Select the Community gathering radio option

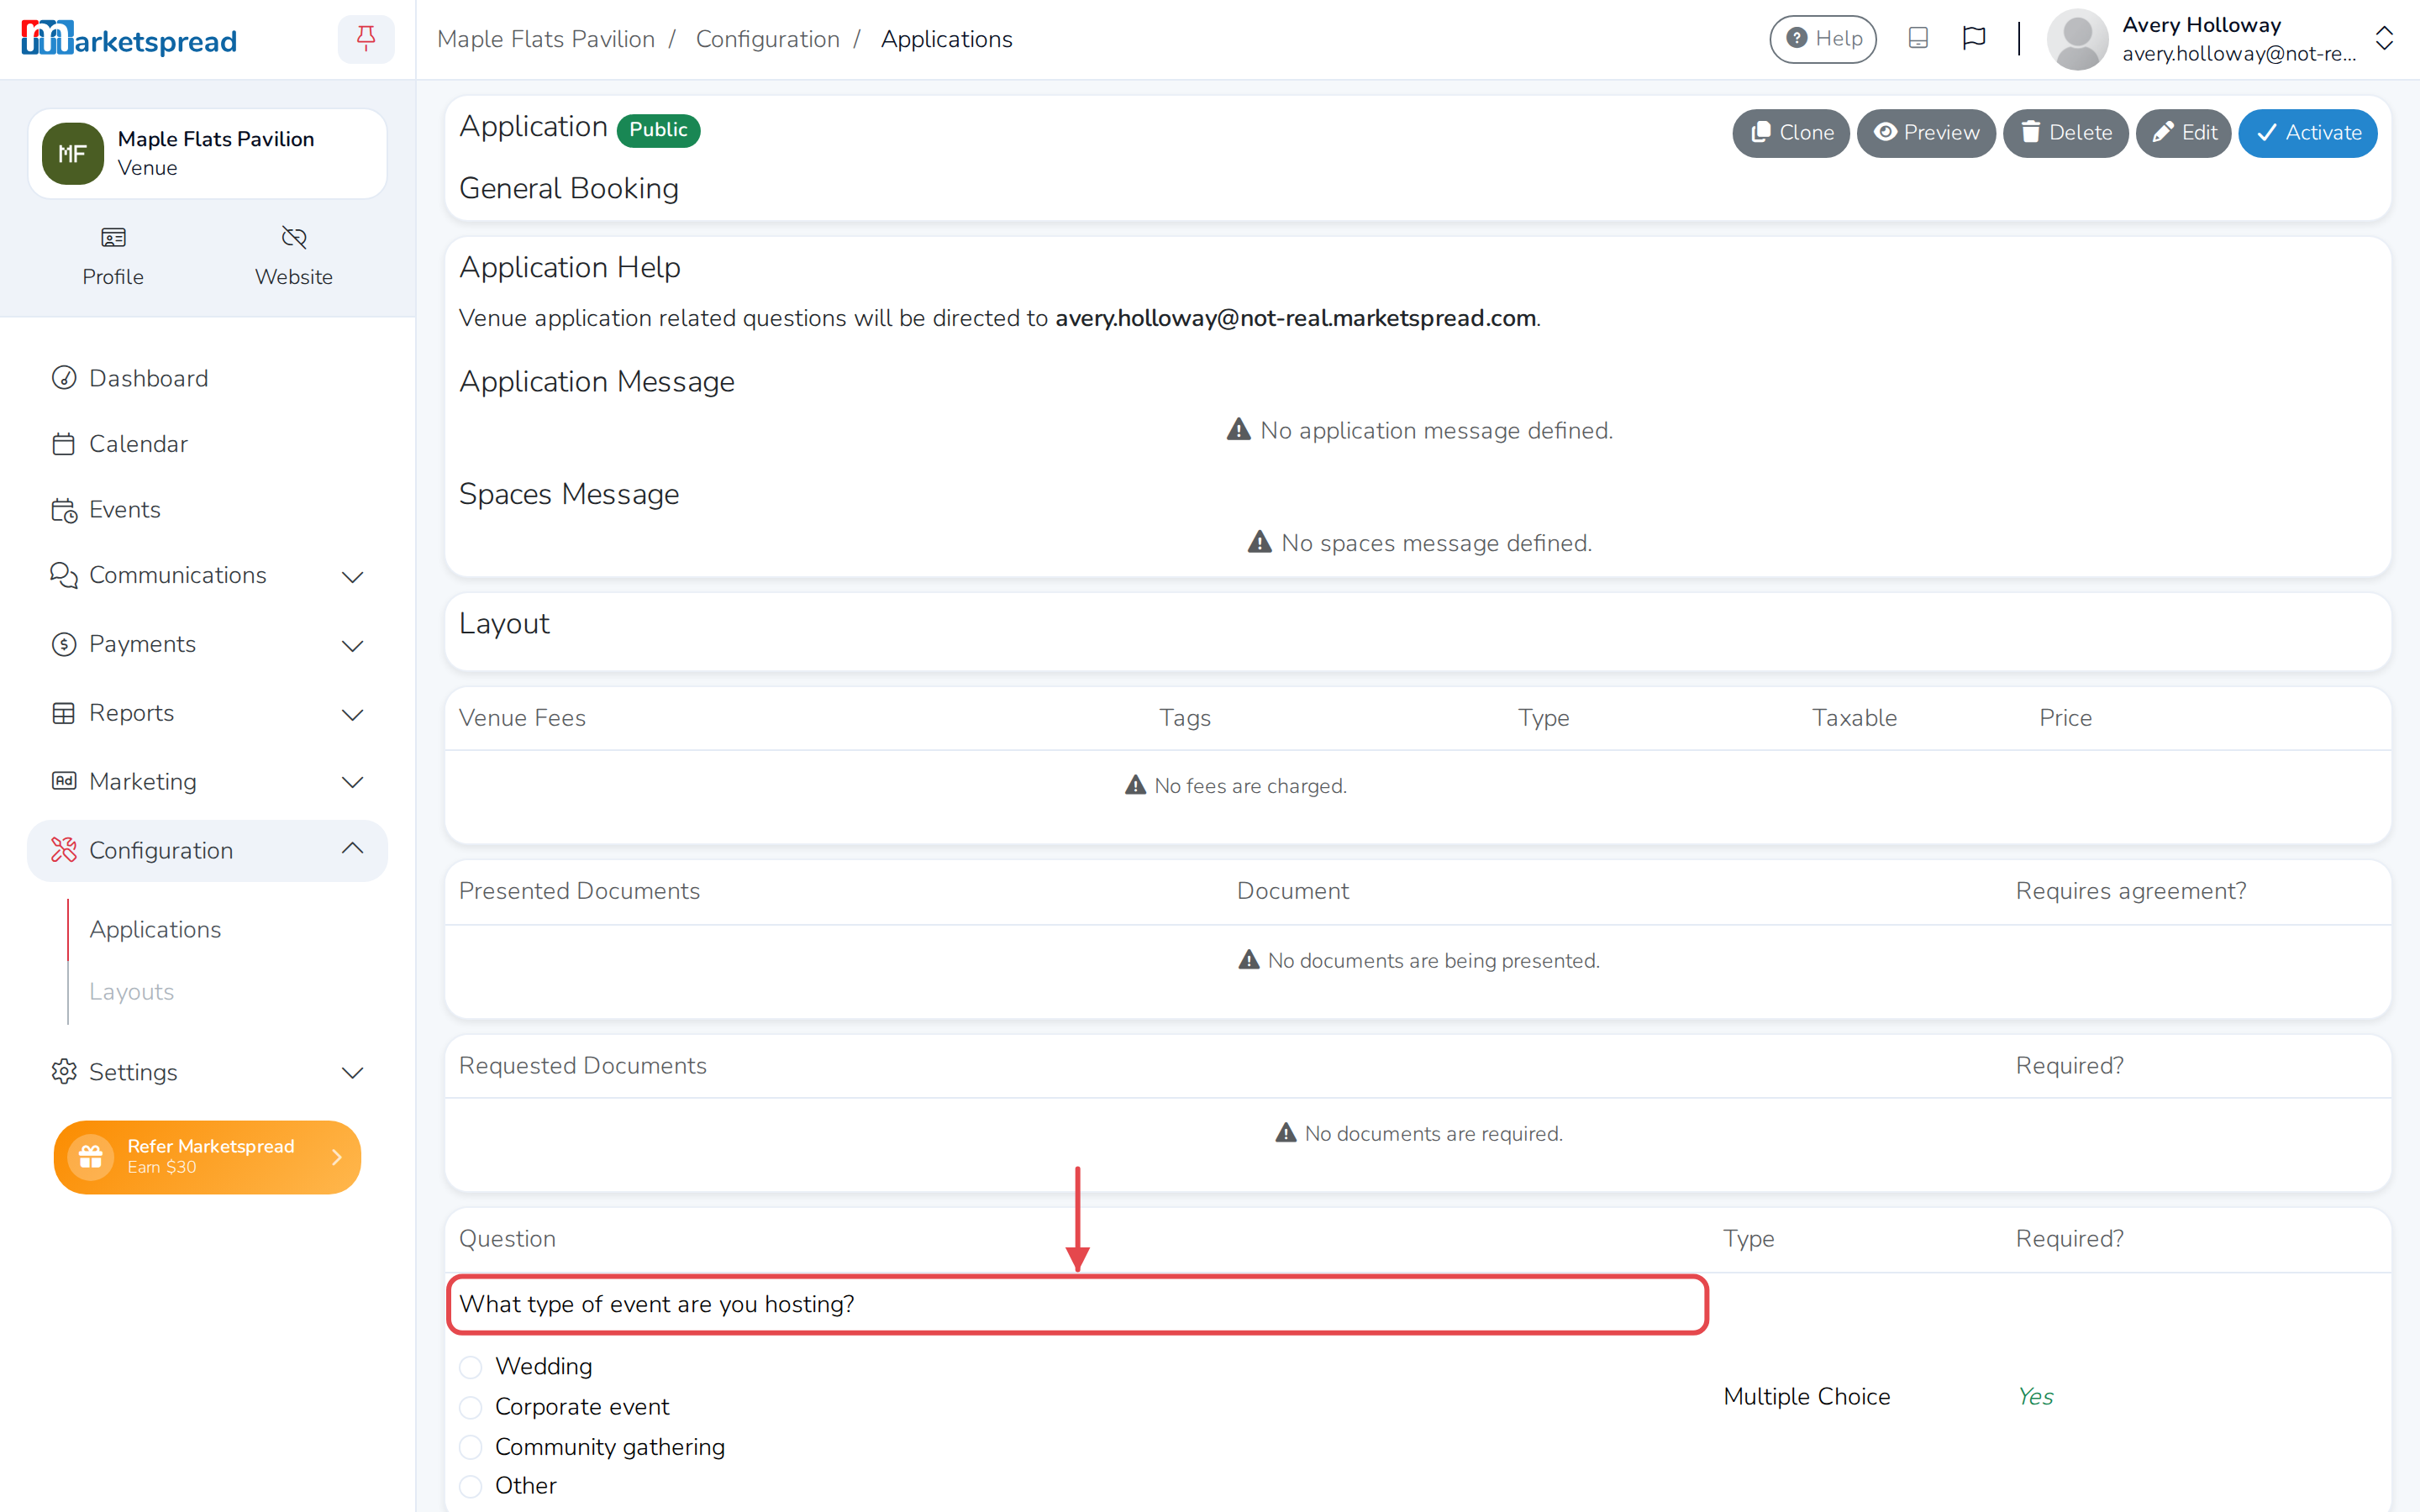click(471, 1447)
